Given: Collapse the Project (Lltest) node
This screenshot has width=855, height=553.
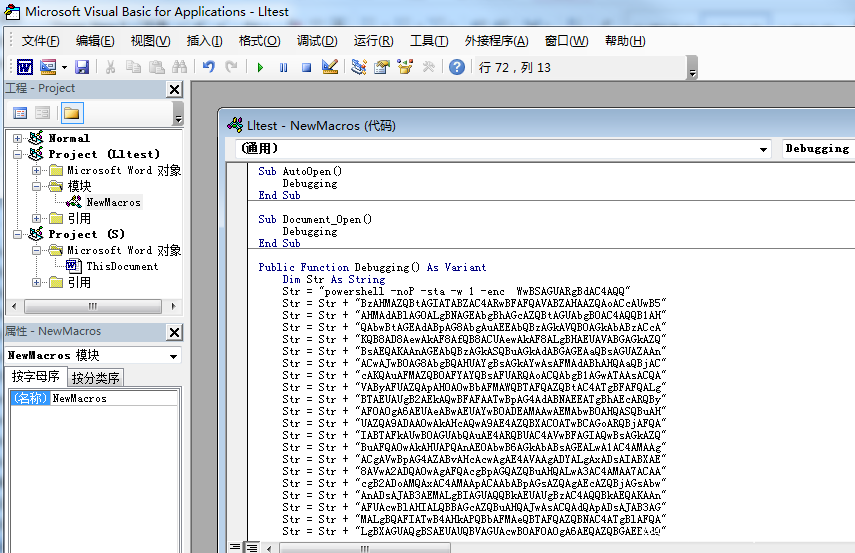Looking at the screenshot, I should 17,154.
